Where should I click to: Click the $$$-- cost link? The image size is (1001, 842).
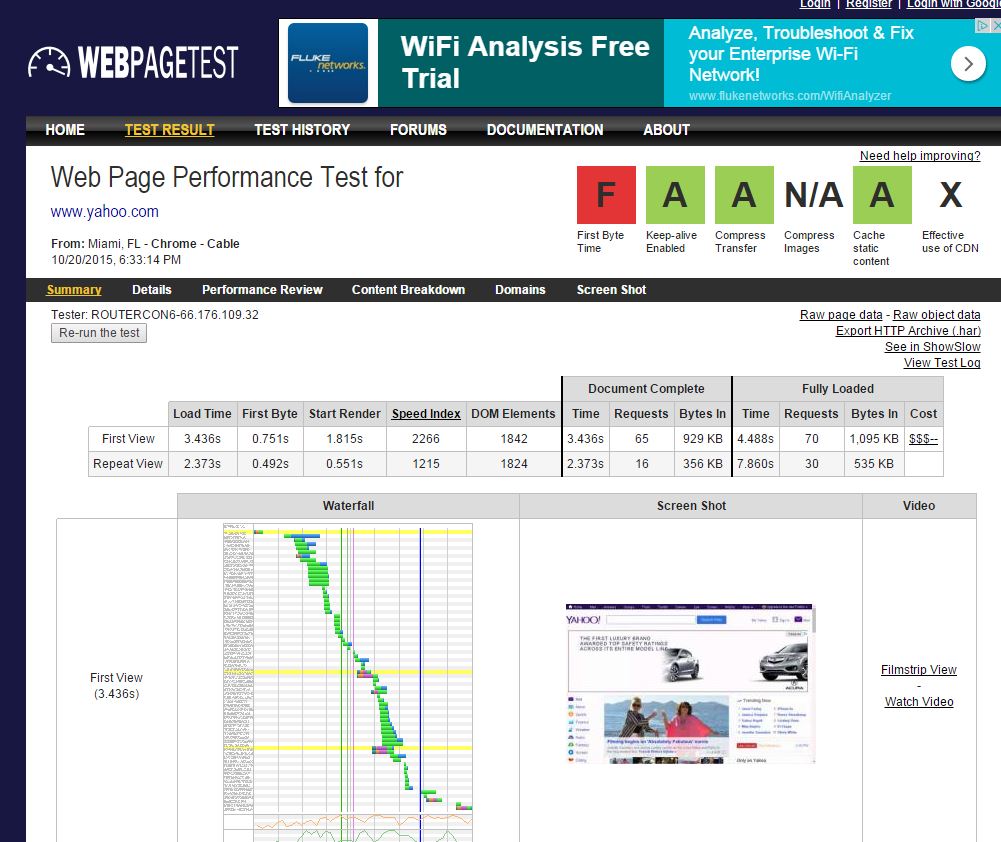[x=923, y=439]
